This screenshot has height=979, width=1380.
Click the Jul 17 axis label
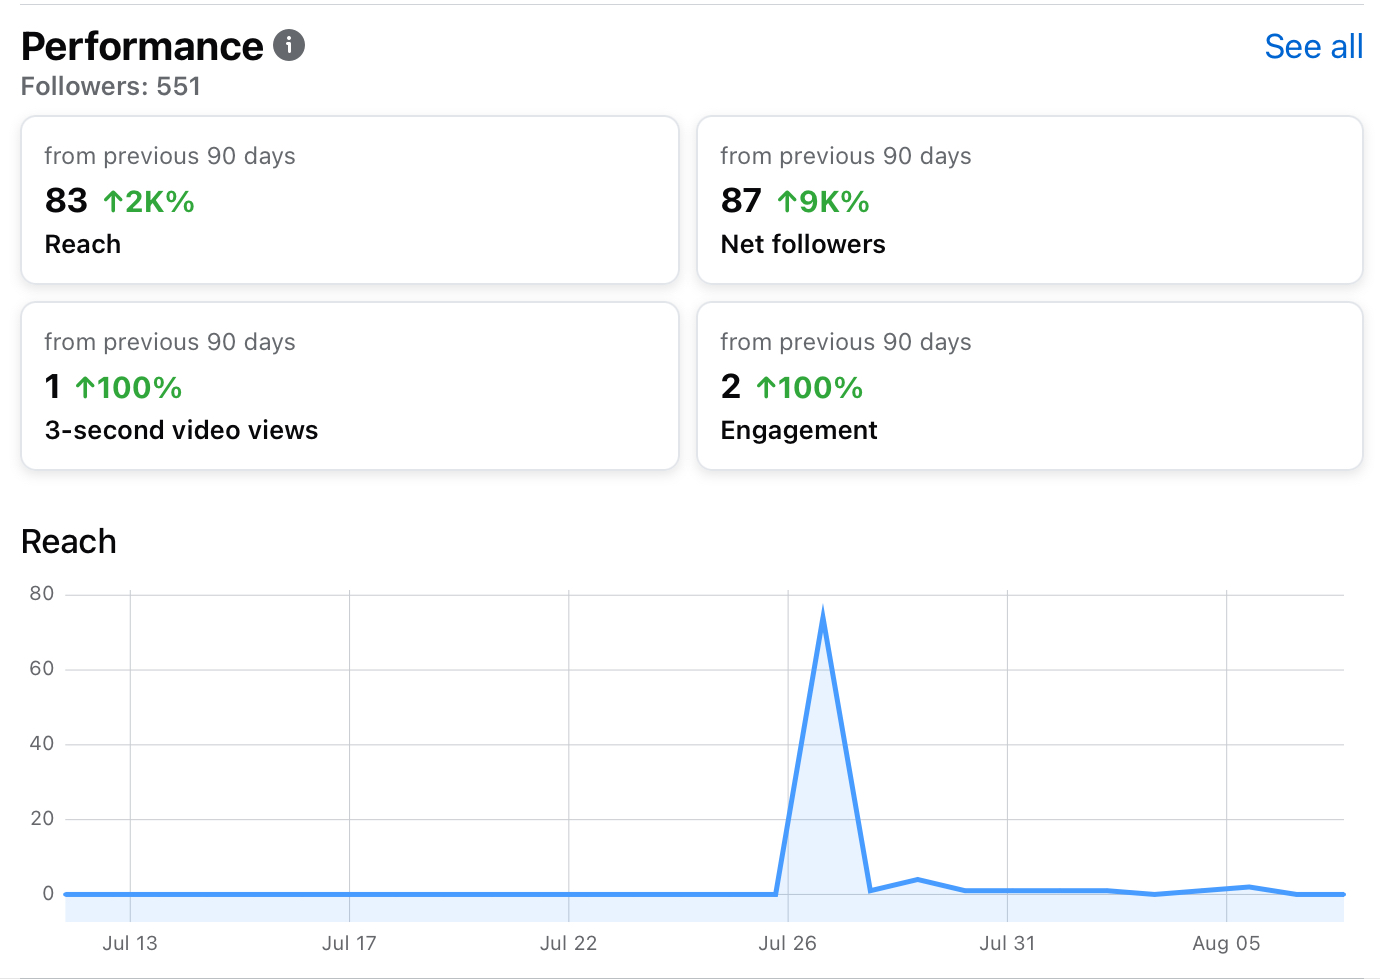tap(349, 943)
